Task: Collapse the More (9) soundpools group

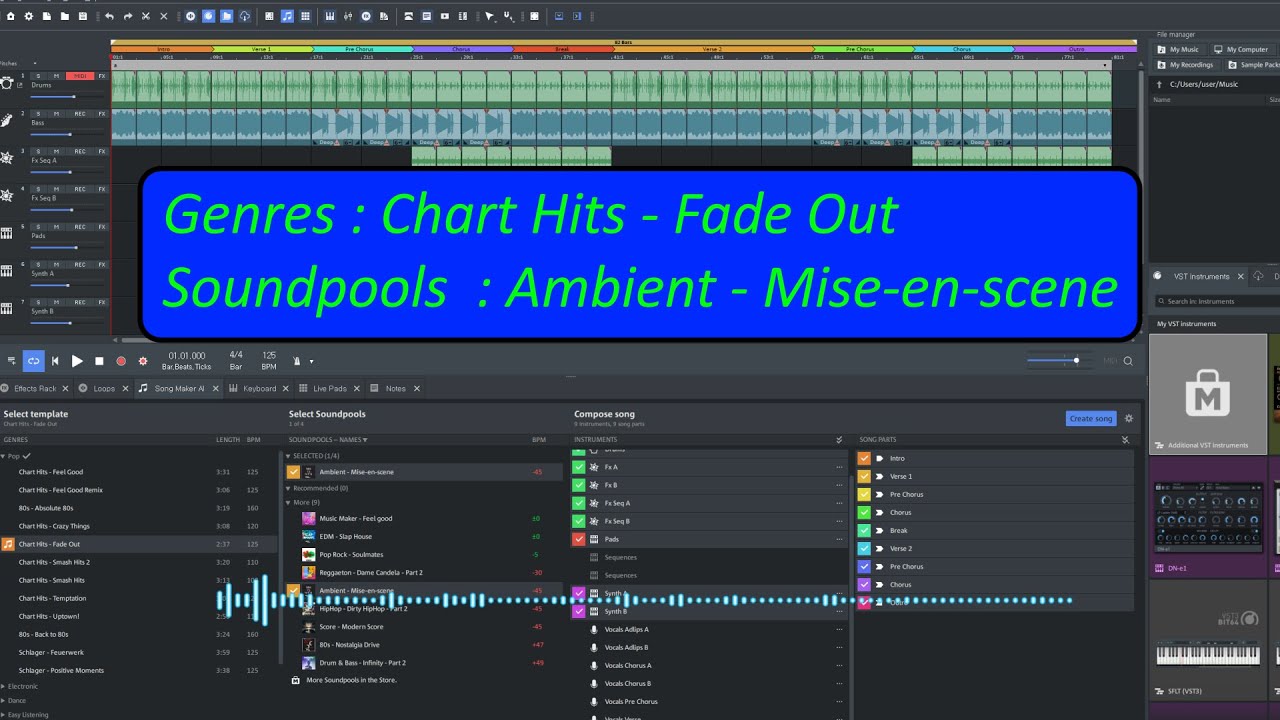Action: tap(290, 502)
